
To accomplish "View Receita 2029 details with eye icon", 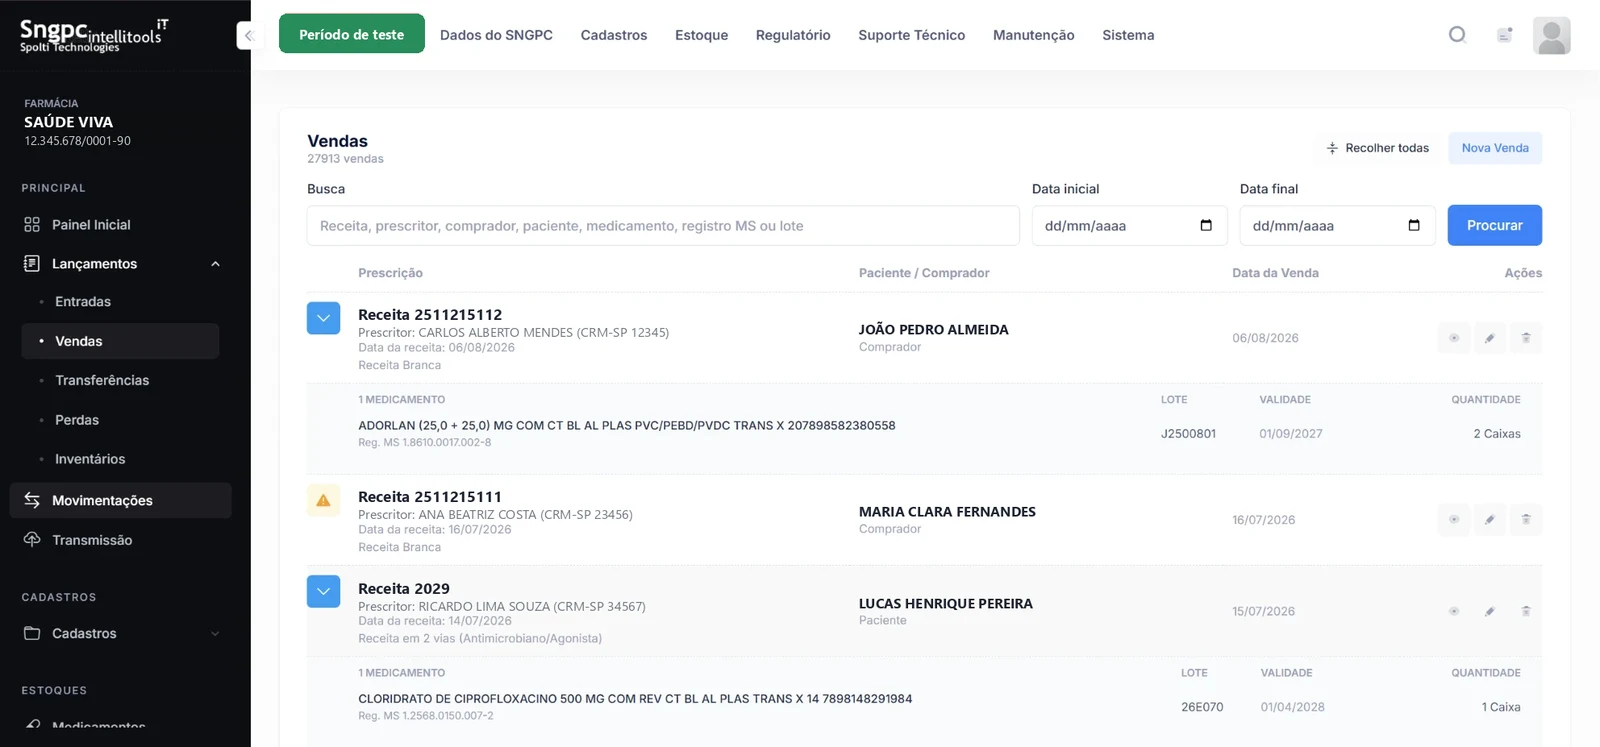I will point(1454,611).
